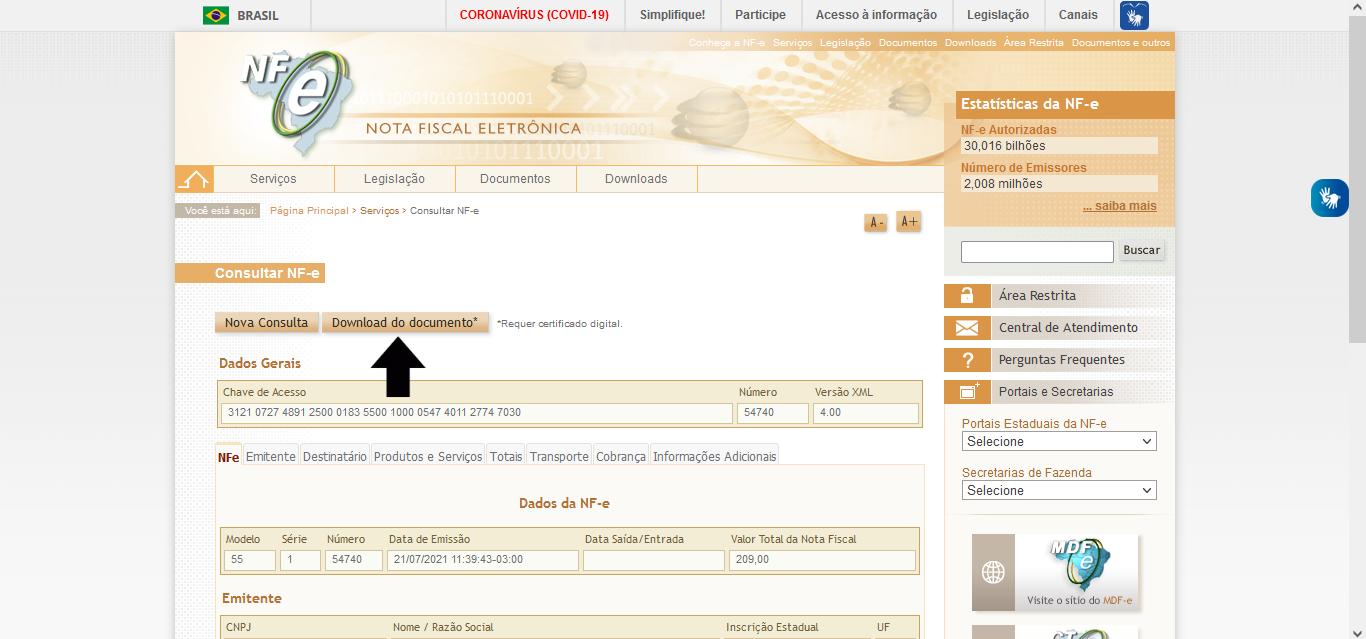Switch to the Produtos e Serviços tab
Image resolution: width=1366 pixels, height=639 pixels.
pyautogui.click(x=428, y=456)
